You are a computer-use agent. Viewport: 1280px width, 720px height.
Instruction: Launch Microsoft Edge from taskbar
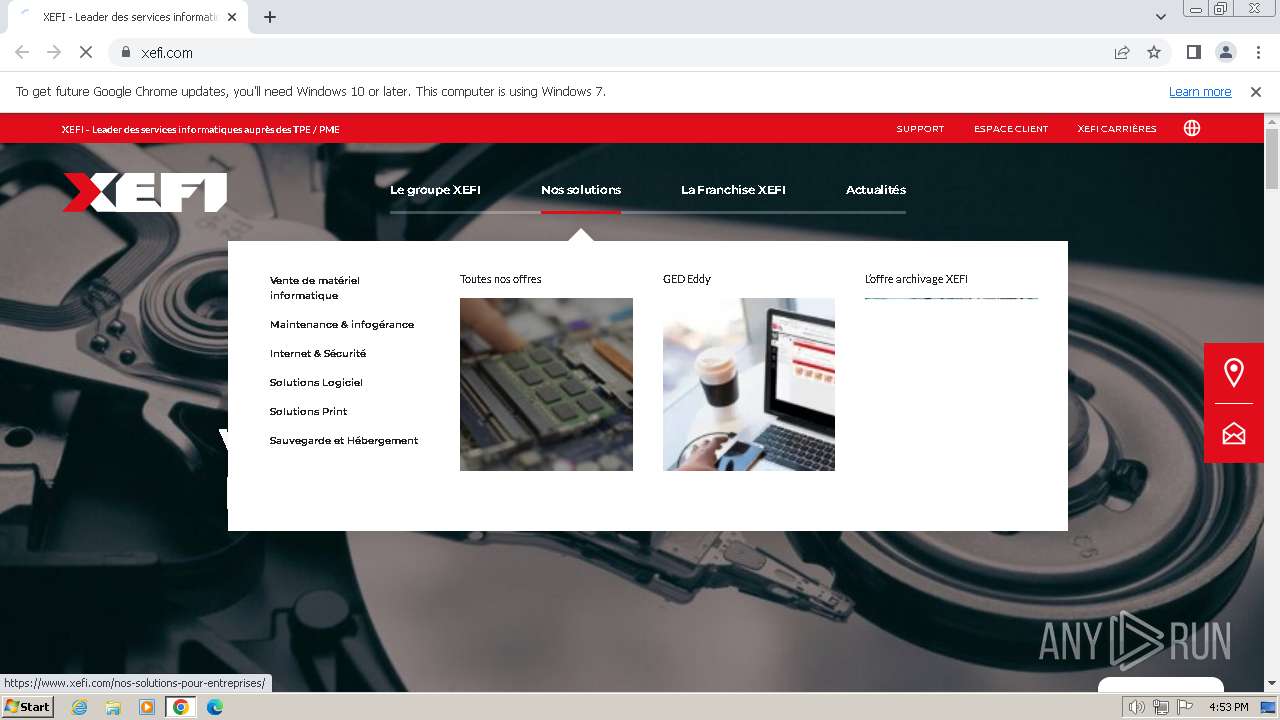(x=214, y=707)
